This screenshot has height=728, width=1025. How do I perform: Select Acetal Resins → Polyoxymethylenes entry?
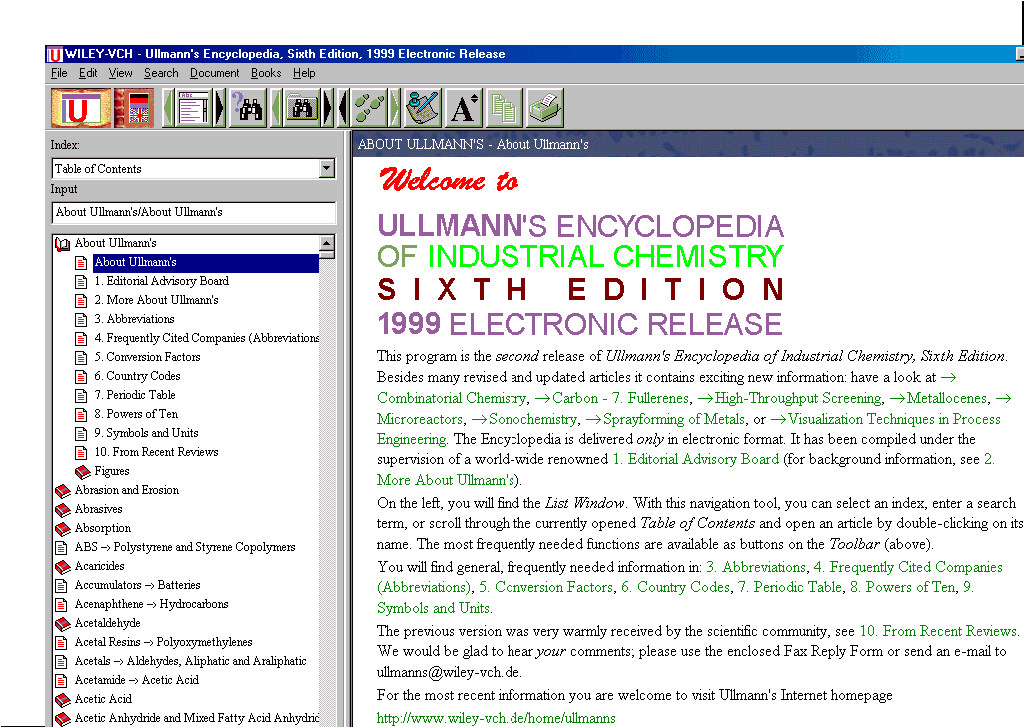pos(163,642)
